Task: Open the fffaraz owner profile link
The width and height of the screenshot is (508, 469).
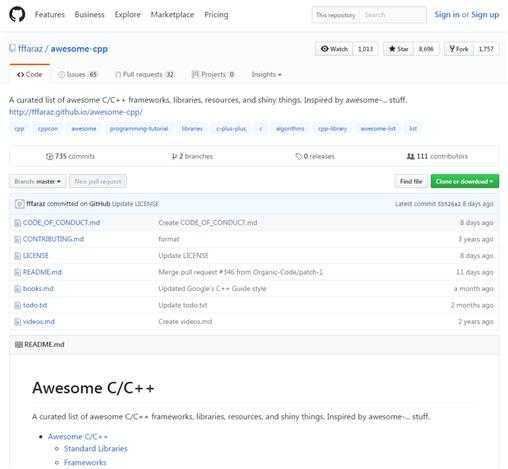Action: pyautogui.click(x=30, y=49)
